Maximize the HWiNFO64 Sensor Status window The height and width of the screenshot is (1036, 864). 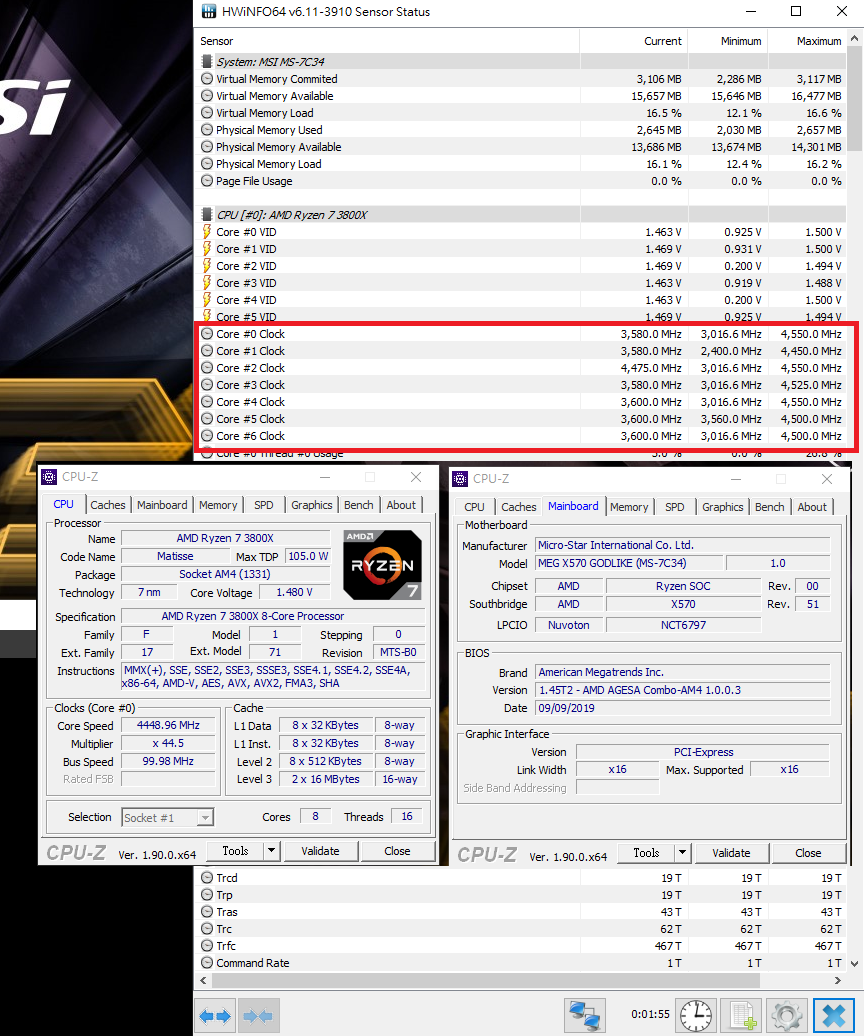coord(796,11)
